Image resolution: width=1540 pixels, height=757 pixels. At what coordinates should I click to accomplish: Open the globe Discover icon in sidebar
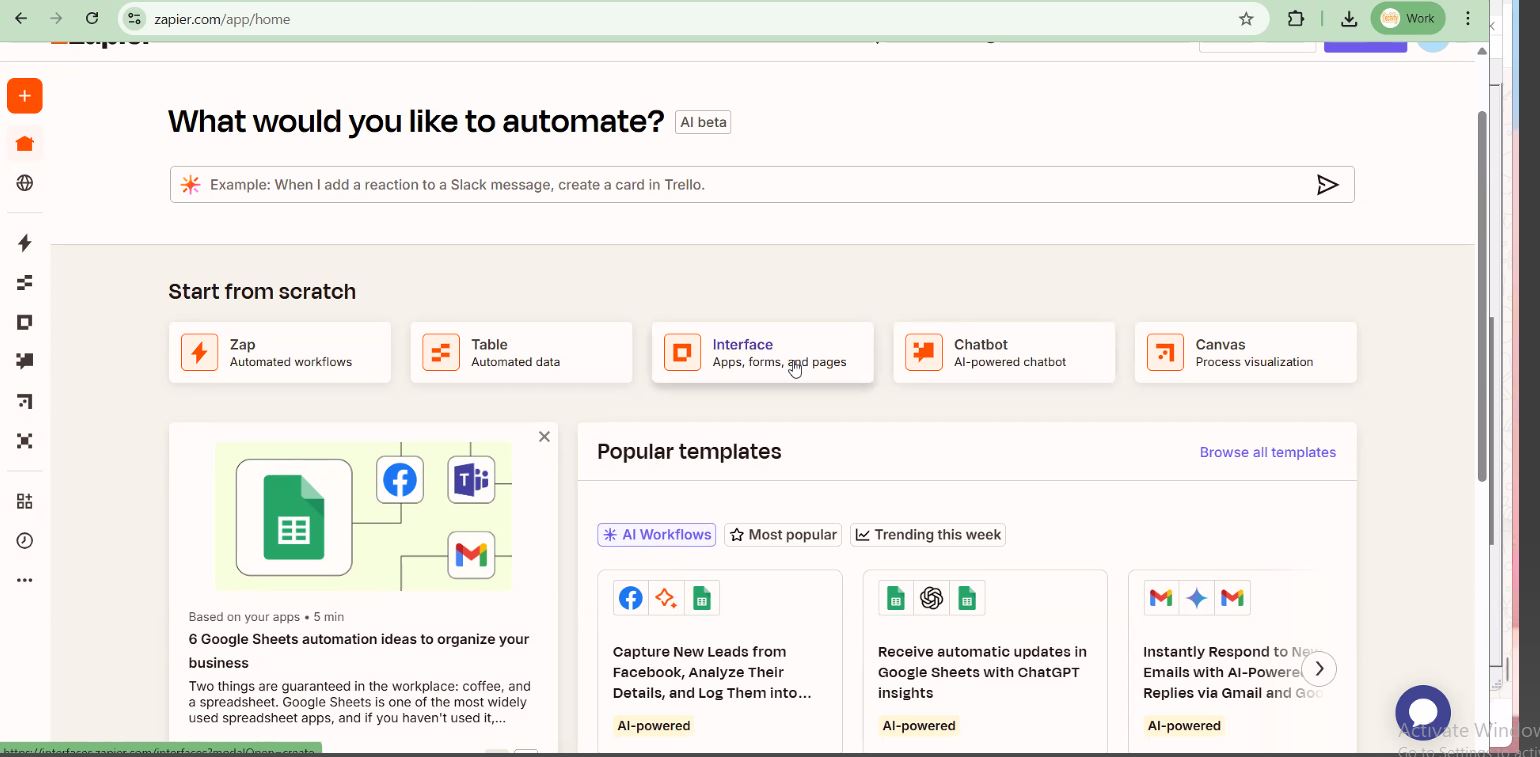[25, 183]
